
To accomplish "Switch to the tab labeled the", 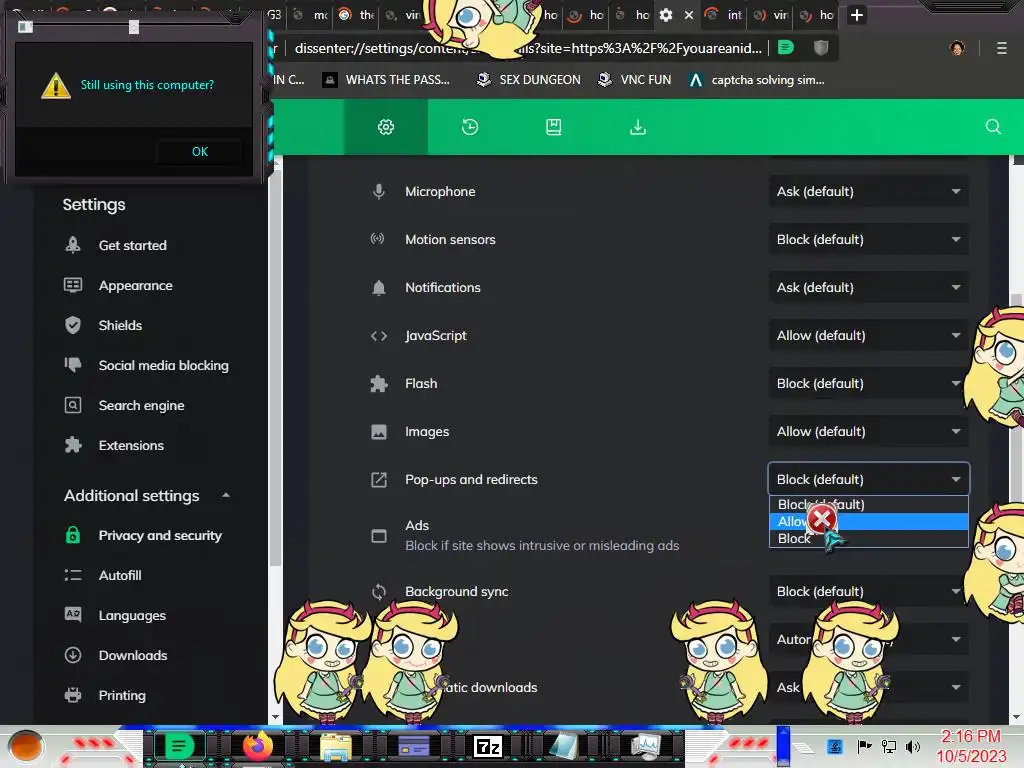I will (357, 15).
